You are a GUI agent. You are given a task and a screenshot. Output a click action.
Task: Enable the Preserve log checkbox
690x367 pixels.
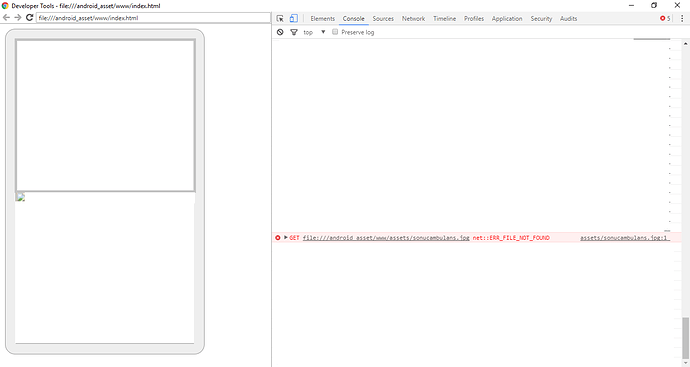coord(335,32)
